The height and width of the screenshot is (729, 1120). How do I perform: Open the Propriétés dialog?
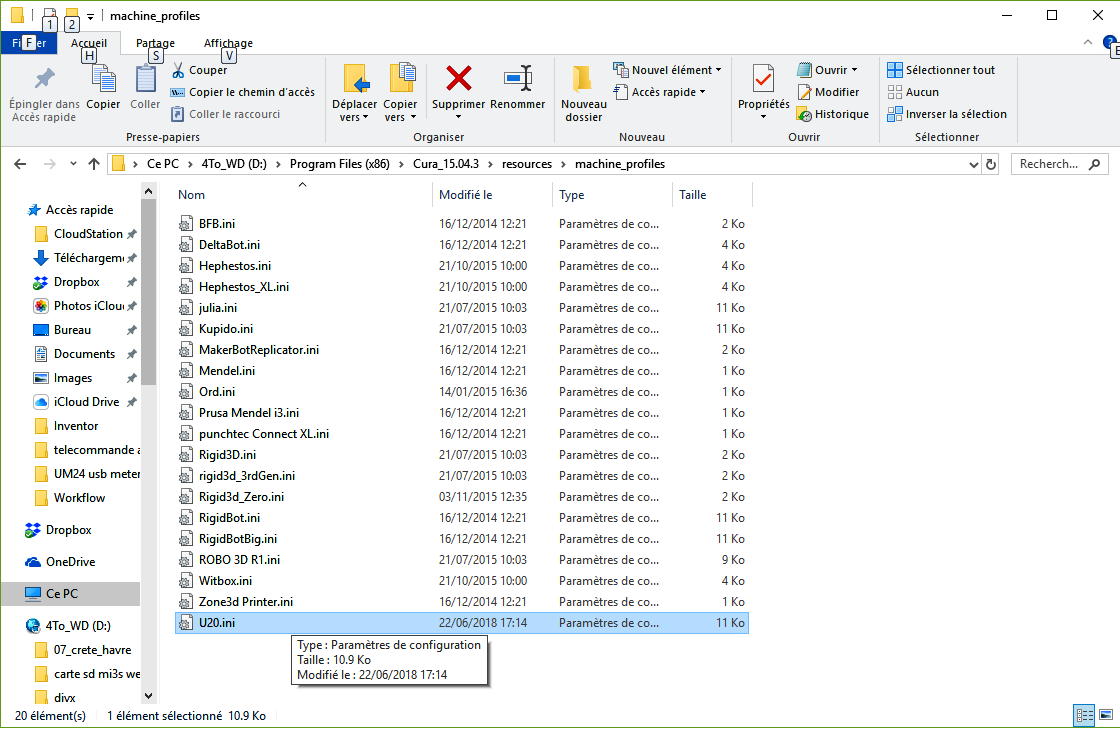click(x=764, y=91)
